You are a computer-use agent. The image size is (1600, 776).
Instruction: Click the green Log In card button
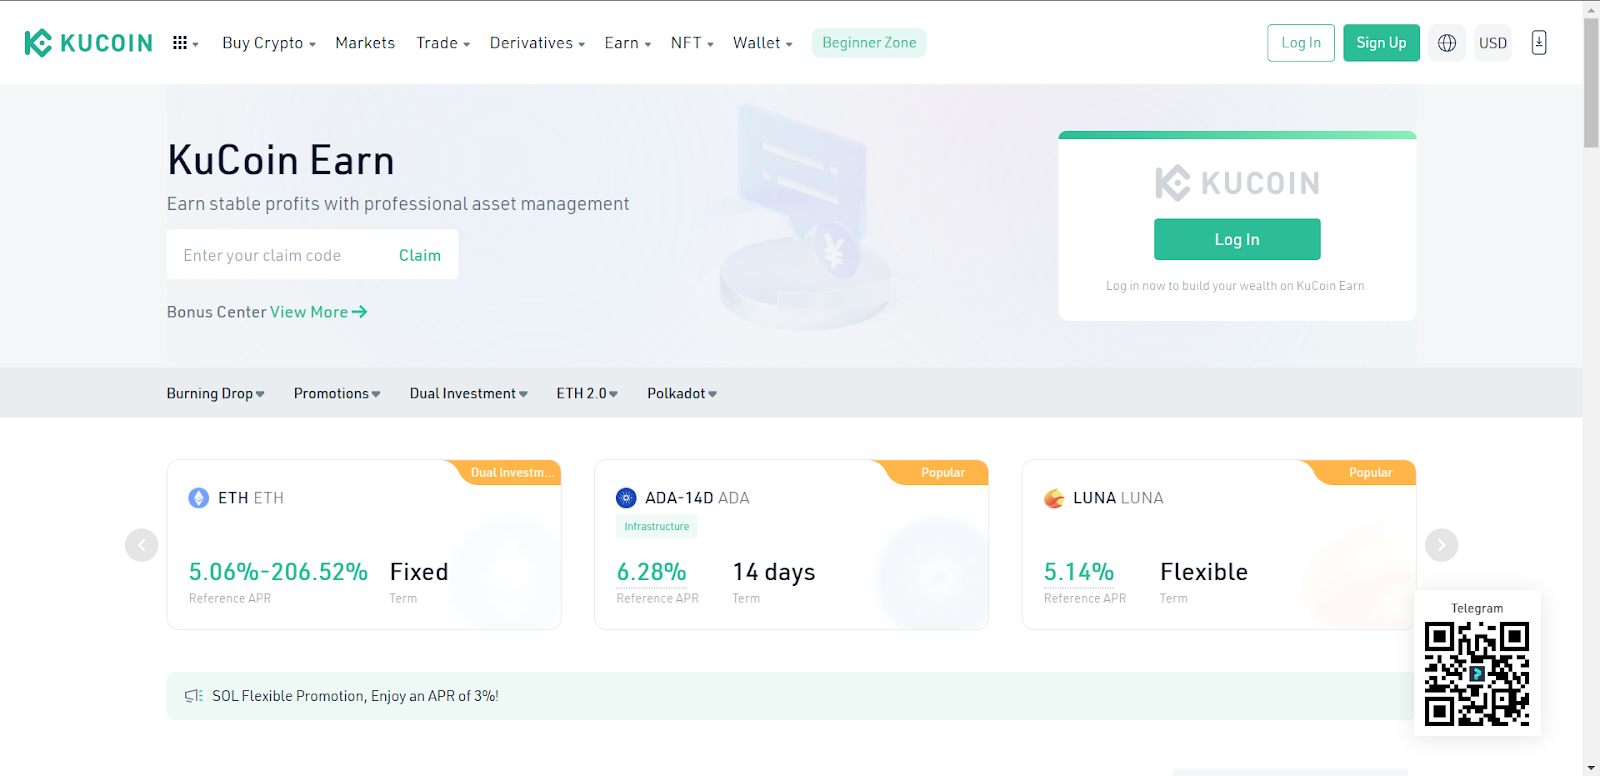1237,240
